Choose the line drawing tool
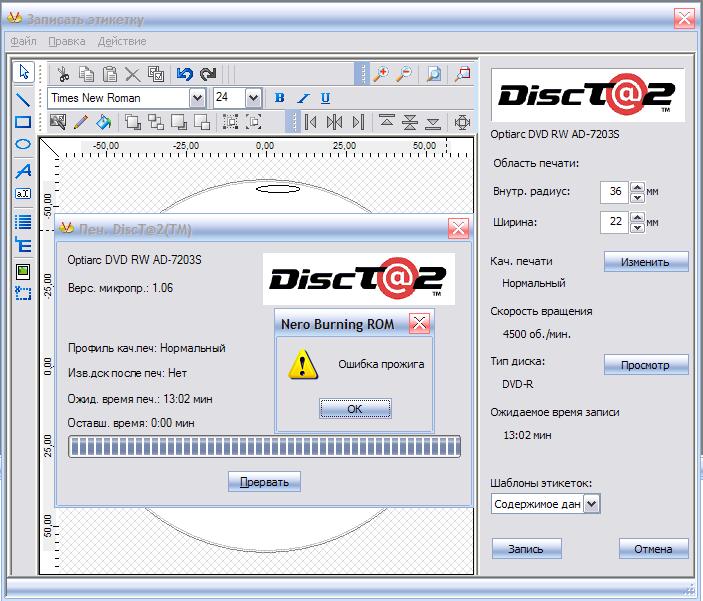Viewport: 703px width, 601px height. tap(24, 98)
